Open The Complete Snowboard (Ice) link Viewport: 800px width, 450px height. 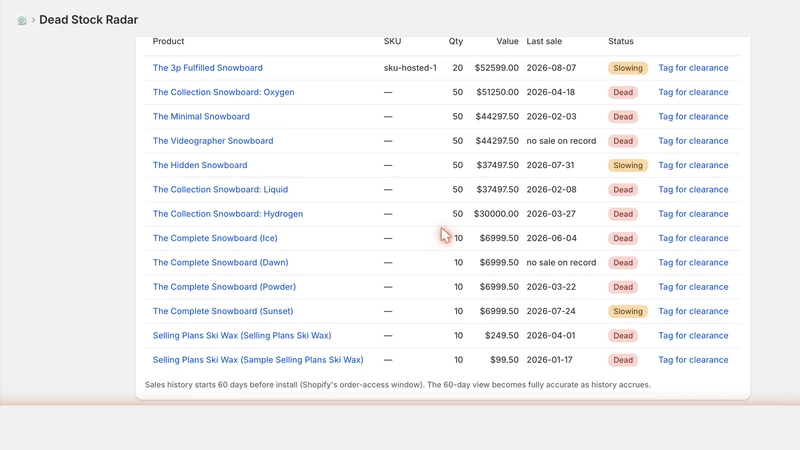pyautogui.click(x=215, y=238)
